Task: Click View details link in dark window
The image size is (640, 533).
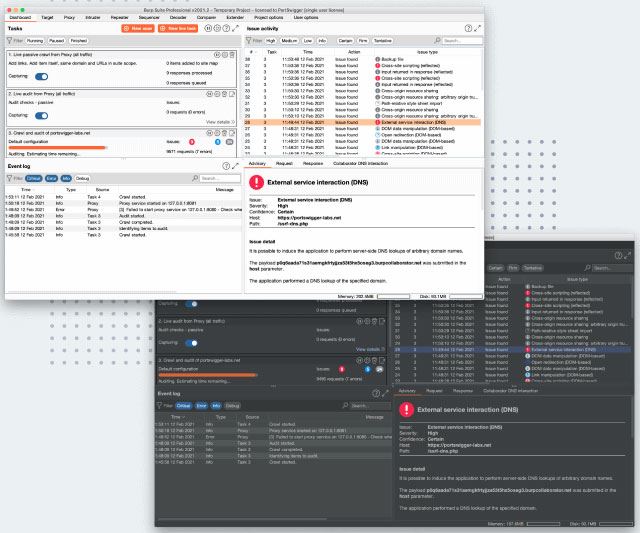Action: tap(370, 349)
